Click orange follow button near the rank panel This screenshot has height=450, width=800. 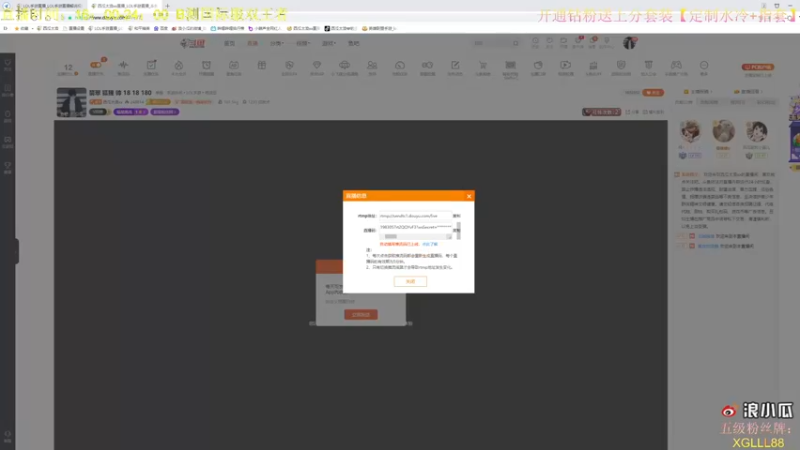[653, 92]
